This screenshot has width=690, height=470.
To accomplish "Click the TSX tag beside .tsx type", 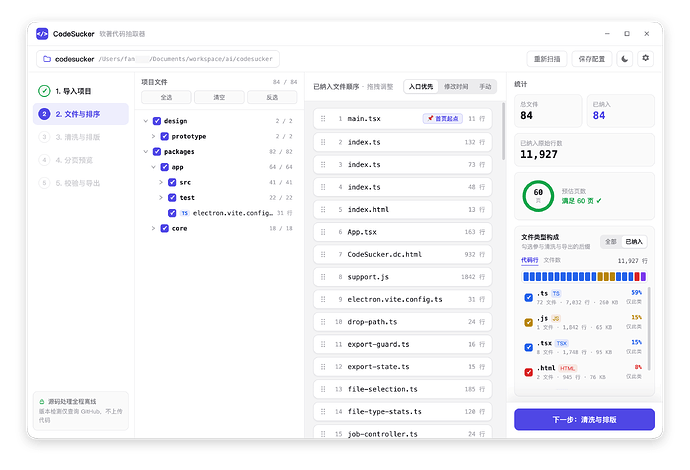I will coord(562,343).
